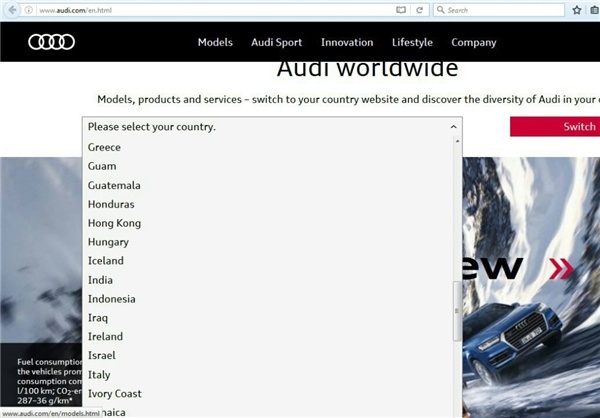This screenshot has height=418, width=600.
Task: Open the Innovation menu
Action: 347,42
